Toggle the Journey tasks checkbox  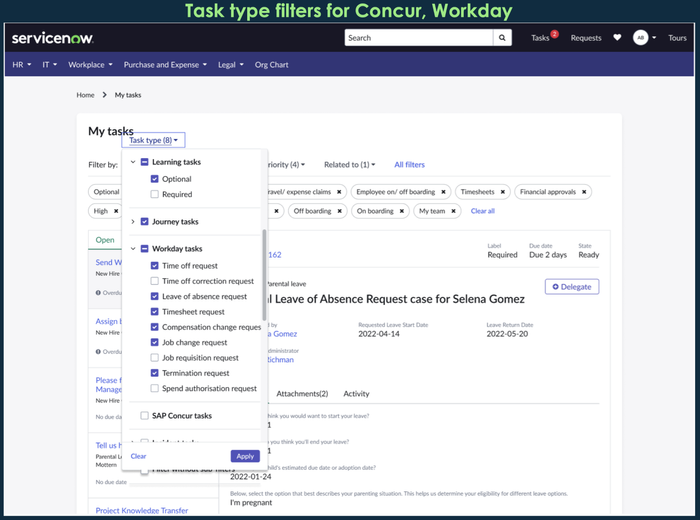coord(144,221)
